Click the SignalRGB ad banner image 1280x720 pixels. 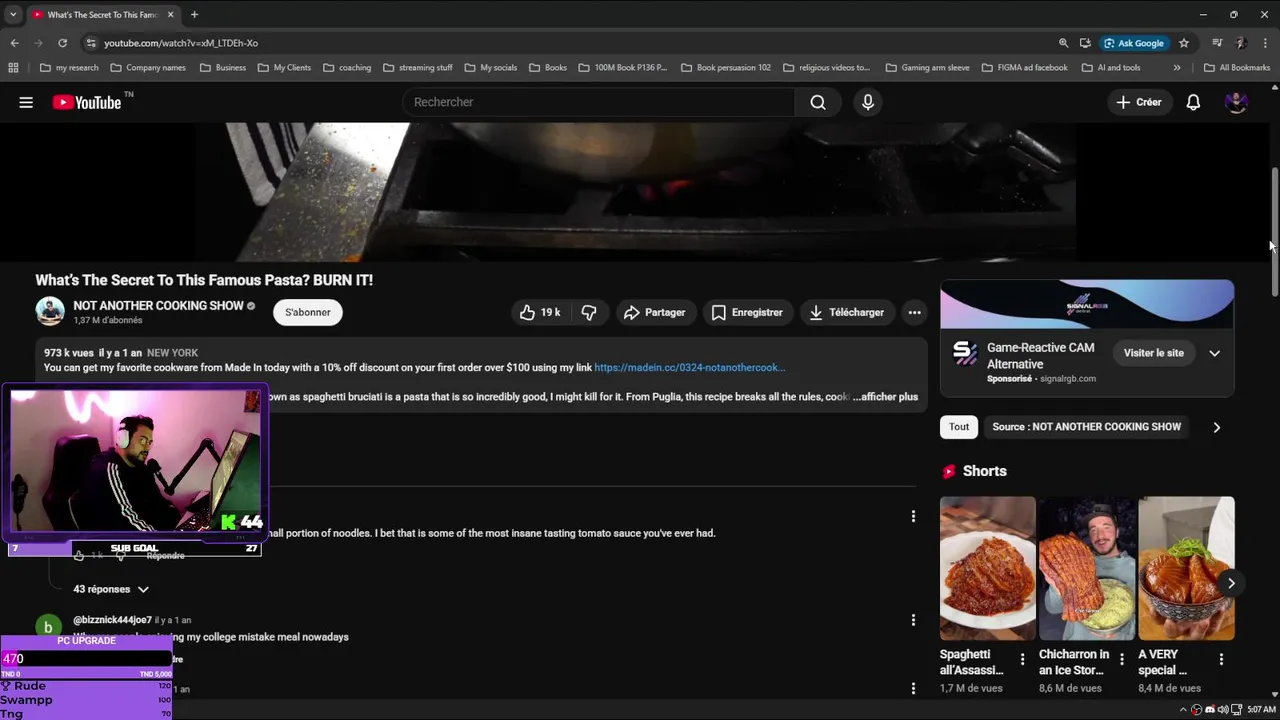pos(1087,304)
